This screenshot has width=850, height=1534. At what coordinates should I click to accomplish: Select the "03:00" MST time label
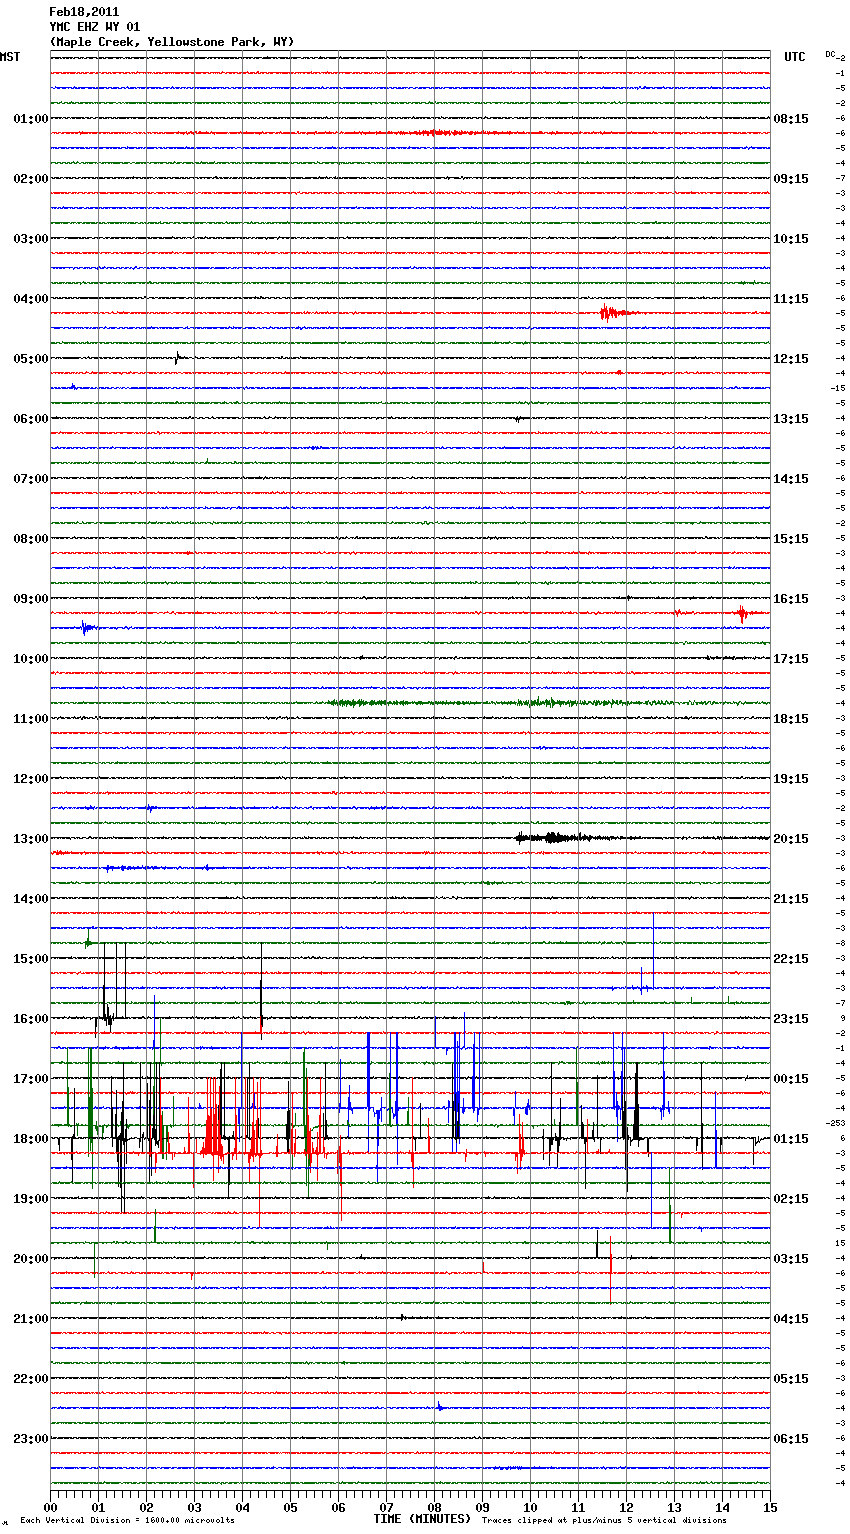pos(31,239)
